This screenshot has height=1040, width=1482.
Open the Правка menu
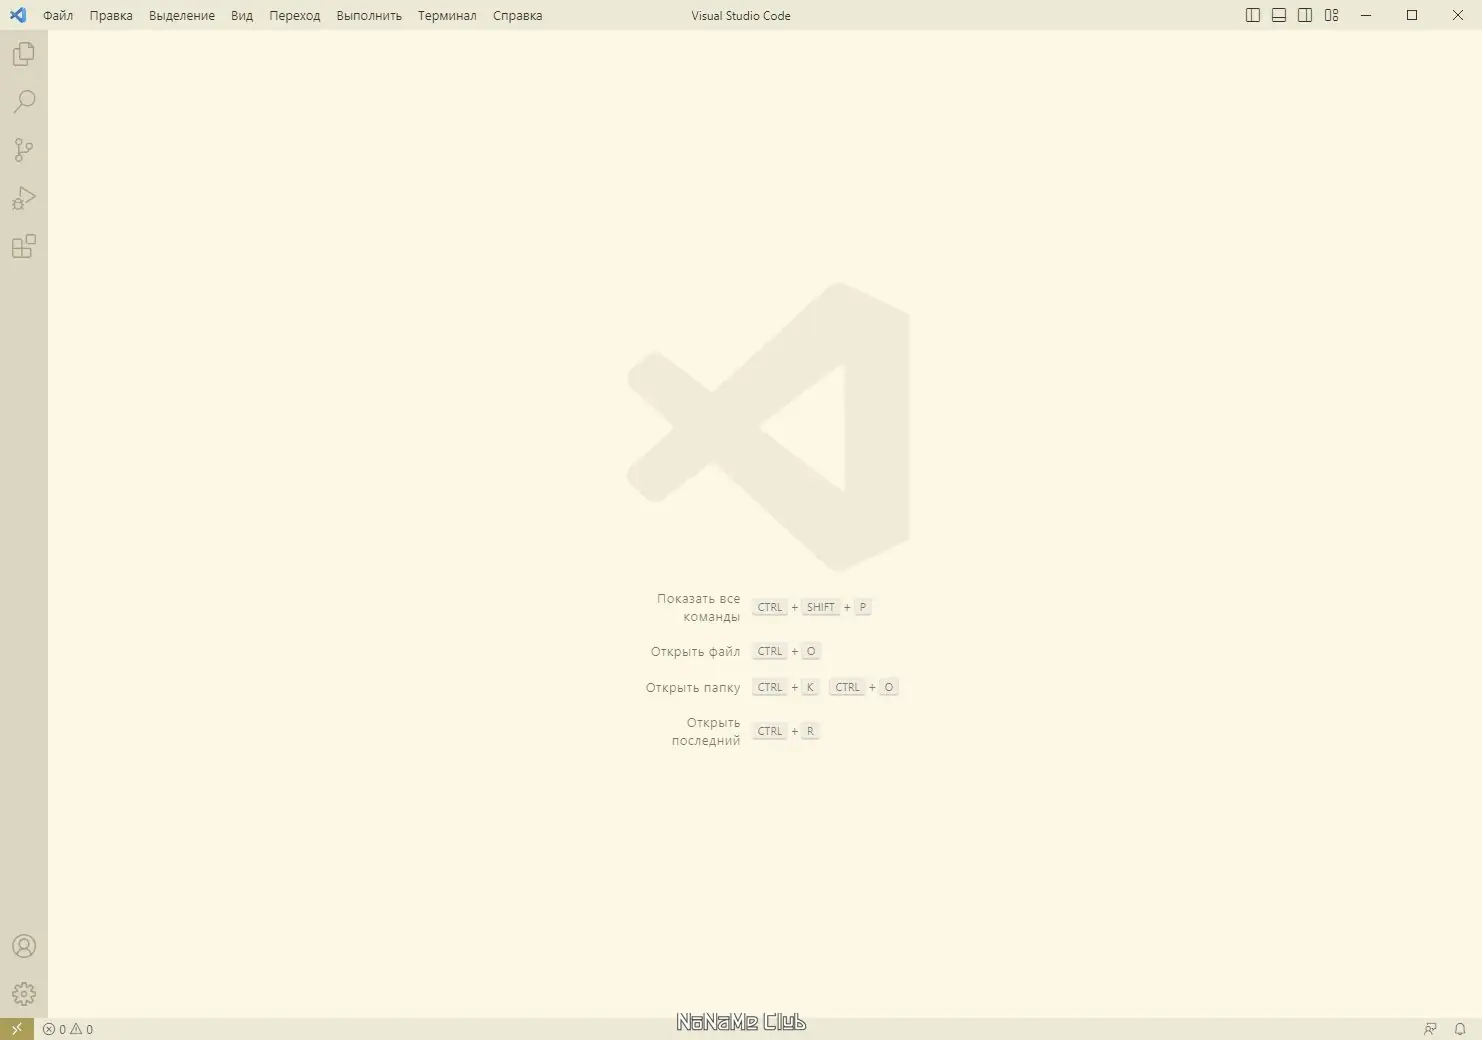[x=111, y=16]
